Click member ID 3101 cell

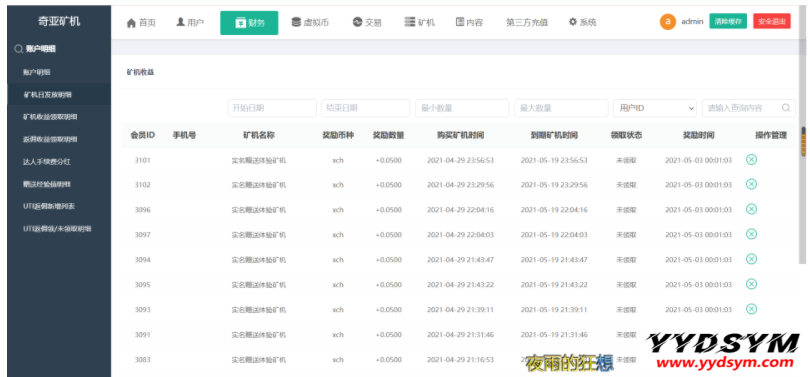click(x=143, y=160)
